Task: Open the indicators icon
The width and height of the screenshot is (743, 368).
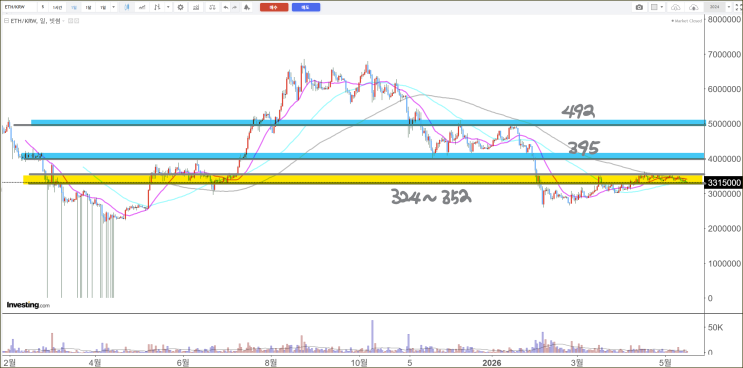Action: [x=196, y=7]
